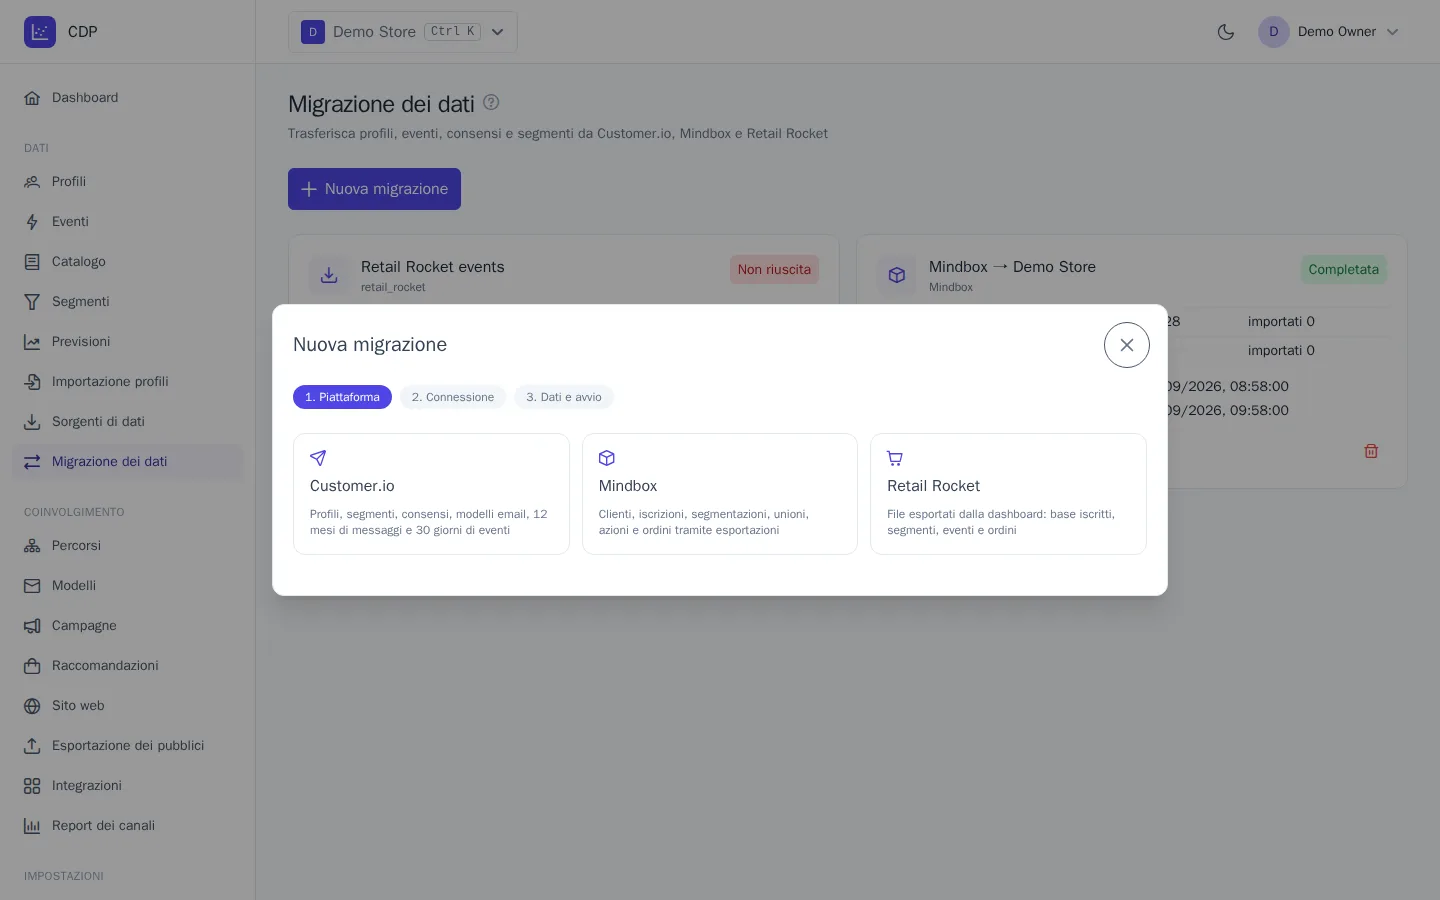Image resolution: width=1440 pixels, height=900 pixels.
Task: Open Esportazione dei pubblici
Action: pos(128,746)
